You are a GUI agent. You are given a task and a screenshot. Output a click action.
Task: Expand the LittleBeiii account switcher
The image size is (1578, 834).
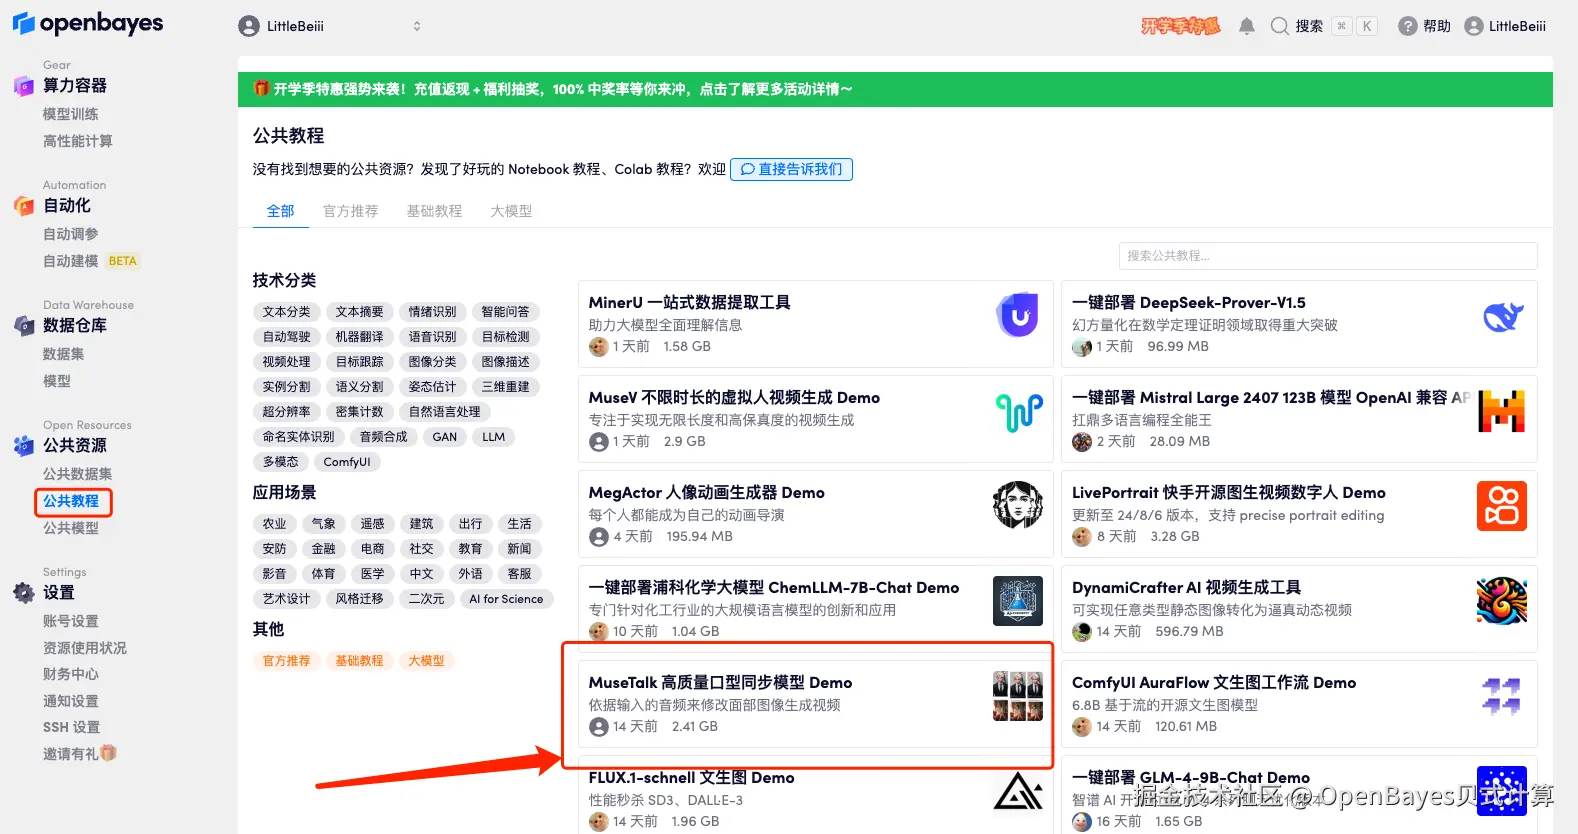417,26
